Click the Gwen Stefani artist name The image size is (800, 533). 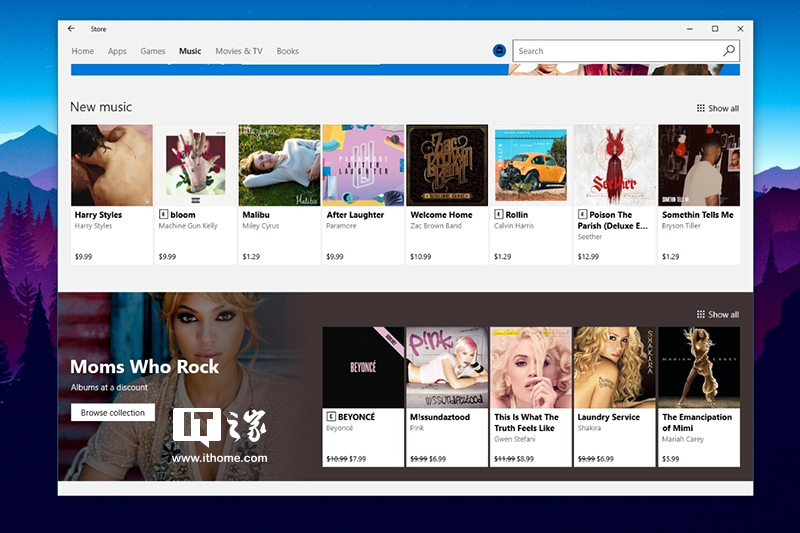point(514,439)
